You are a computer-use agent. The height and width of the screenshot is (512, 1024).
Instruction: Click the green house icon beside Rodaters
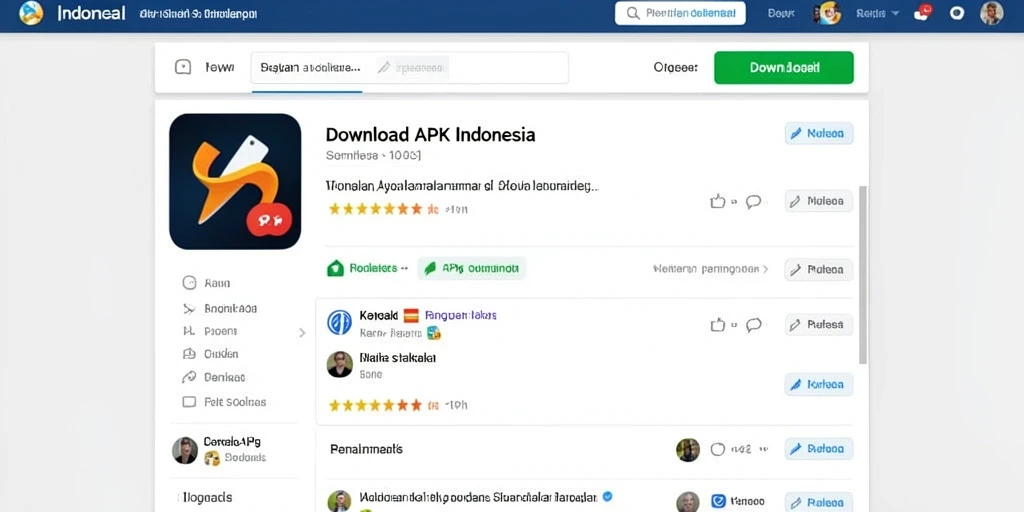(x=335, y=268)
